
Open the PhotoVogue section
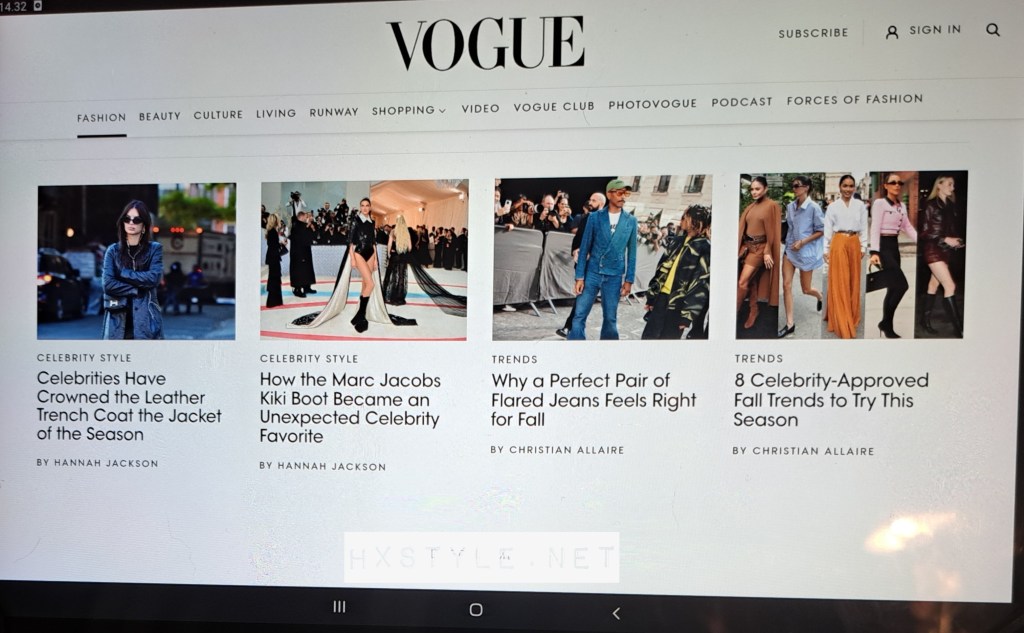click(x=652, y=104)
